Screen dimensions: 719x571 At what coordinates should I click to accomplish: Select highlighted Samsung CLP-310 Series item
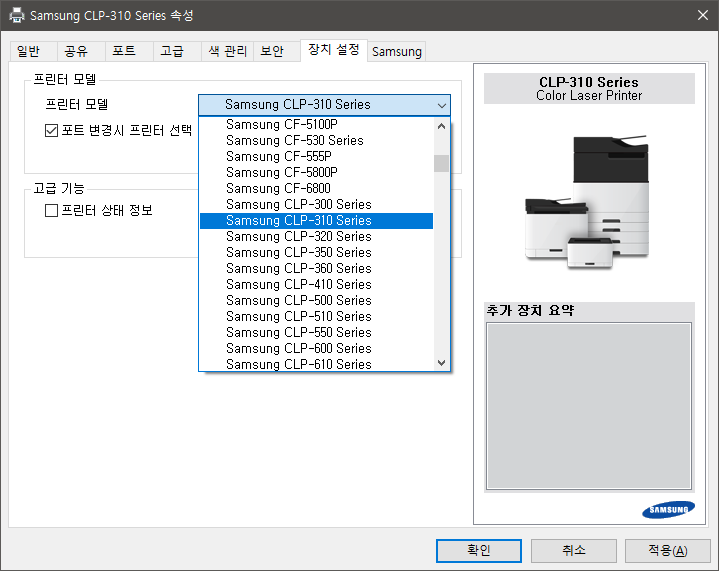[x=316, y=221]
